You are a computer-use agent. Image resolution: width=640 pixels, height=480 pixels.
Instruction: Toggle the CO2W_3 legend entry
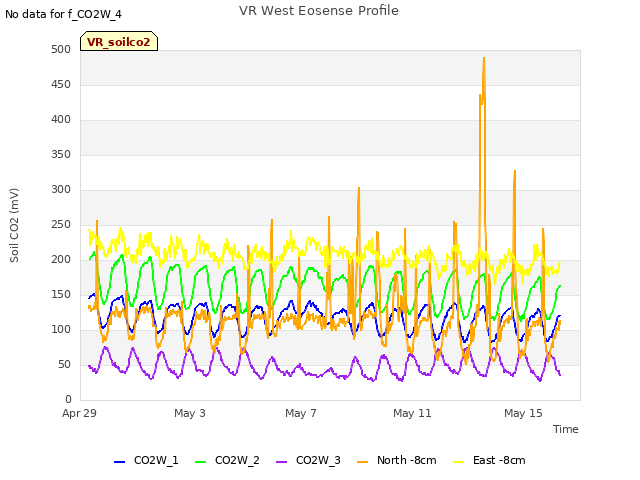pyautogui.click(x=308, y=460)
